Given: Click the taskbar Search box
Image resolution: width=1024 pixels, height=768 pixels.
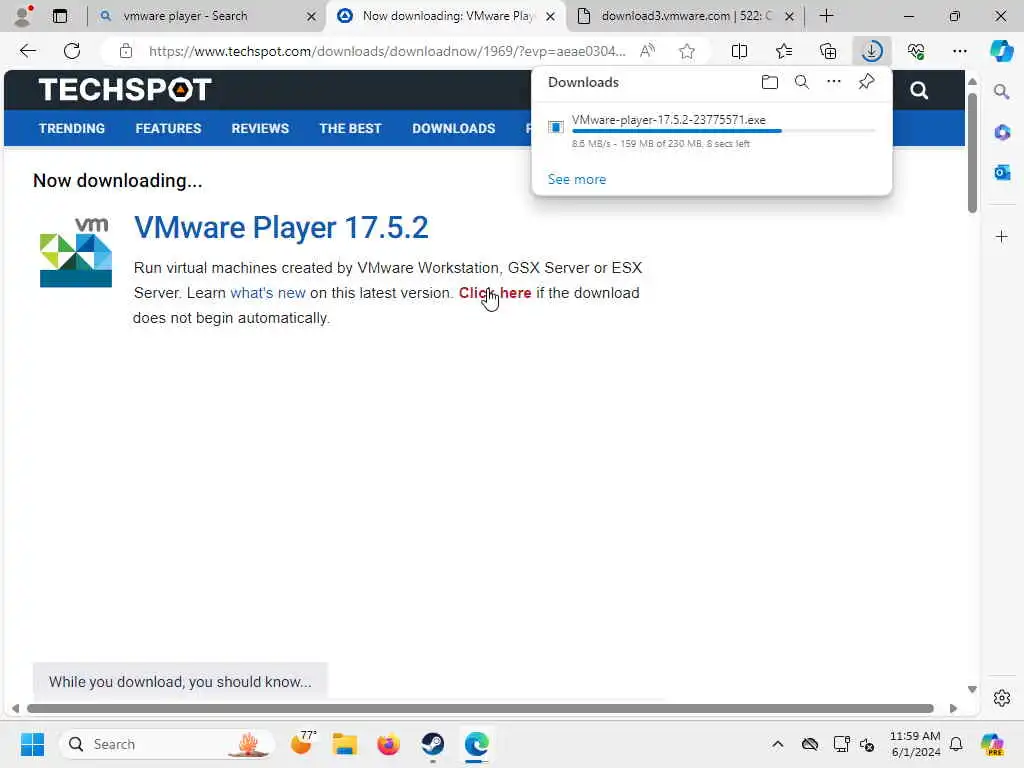Looking at the screenshot, I should pos(167,744).
